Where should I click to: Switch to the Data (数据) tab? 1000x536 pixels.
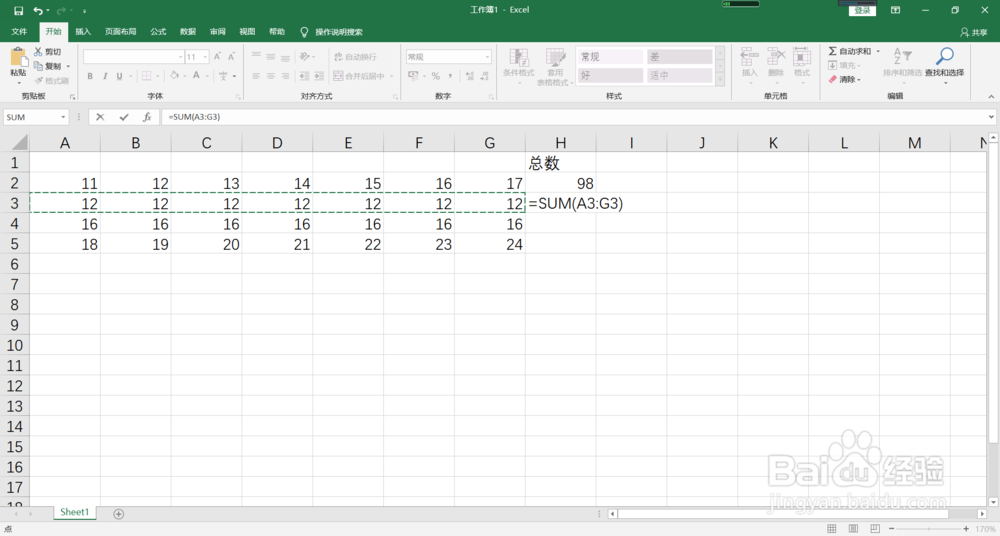(x=188, y=32)
